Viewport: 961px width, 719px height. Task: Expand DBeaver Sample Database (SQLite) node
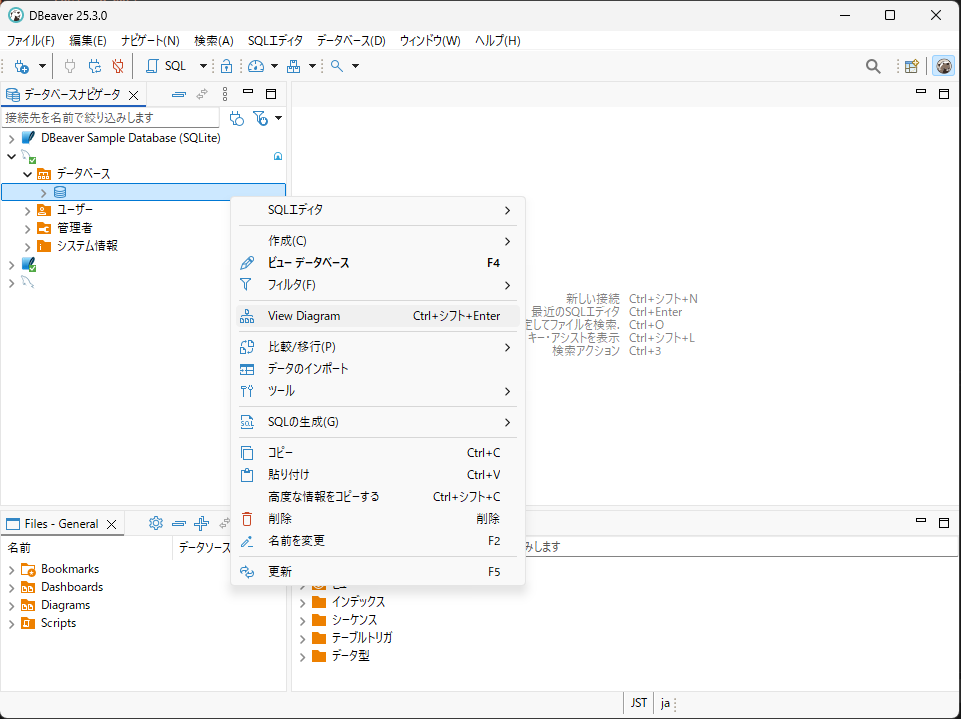pos(11,139)
